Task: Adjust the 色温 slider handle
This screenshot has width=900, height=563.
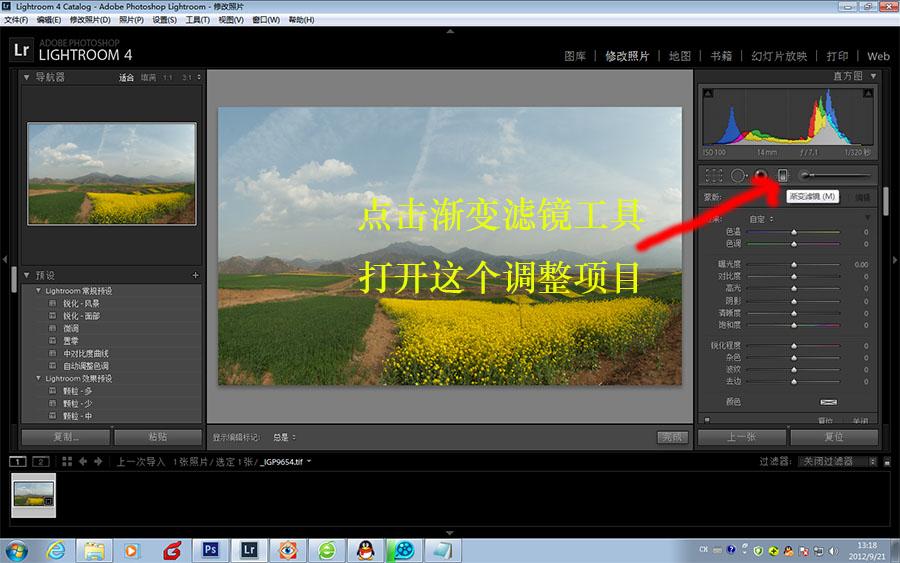Action: point(794,232)
